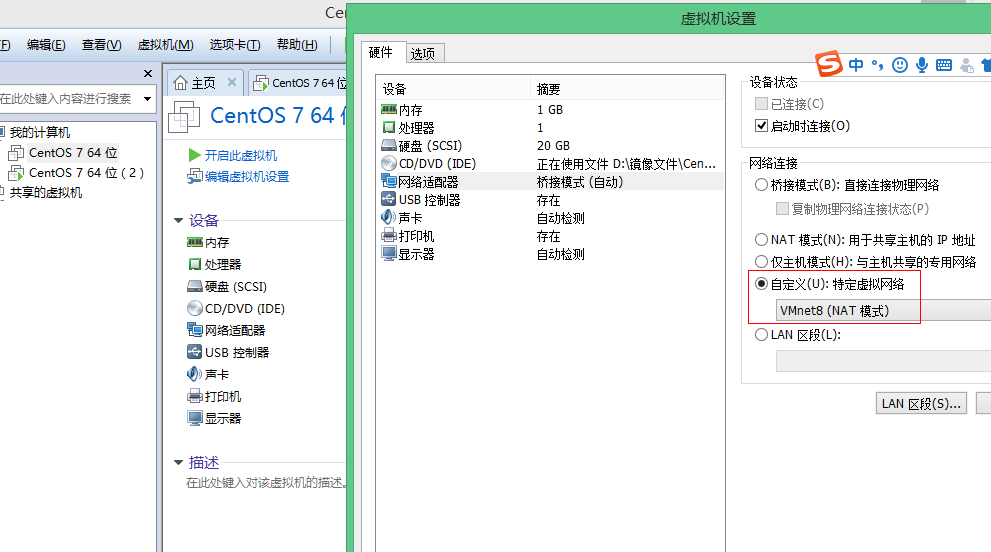Switch to the 选项 tab in settings dialog

423,54
